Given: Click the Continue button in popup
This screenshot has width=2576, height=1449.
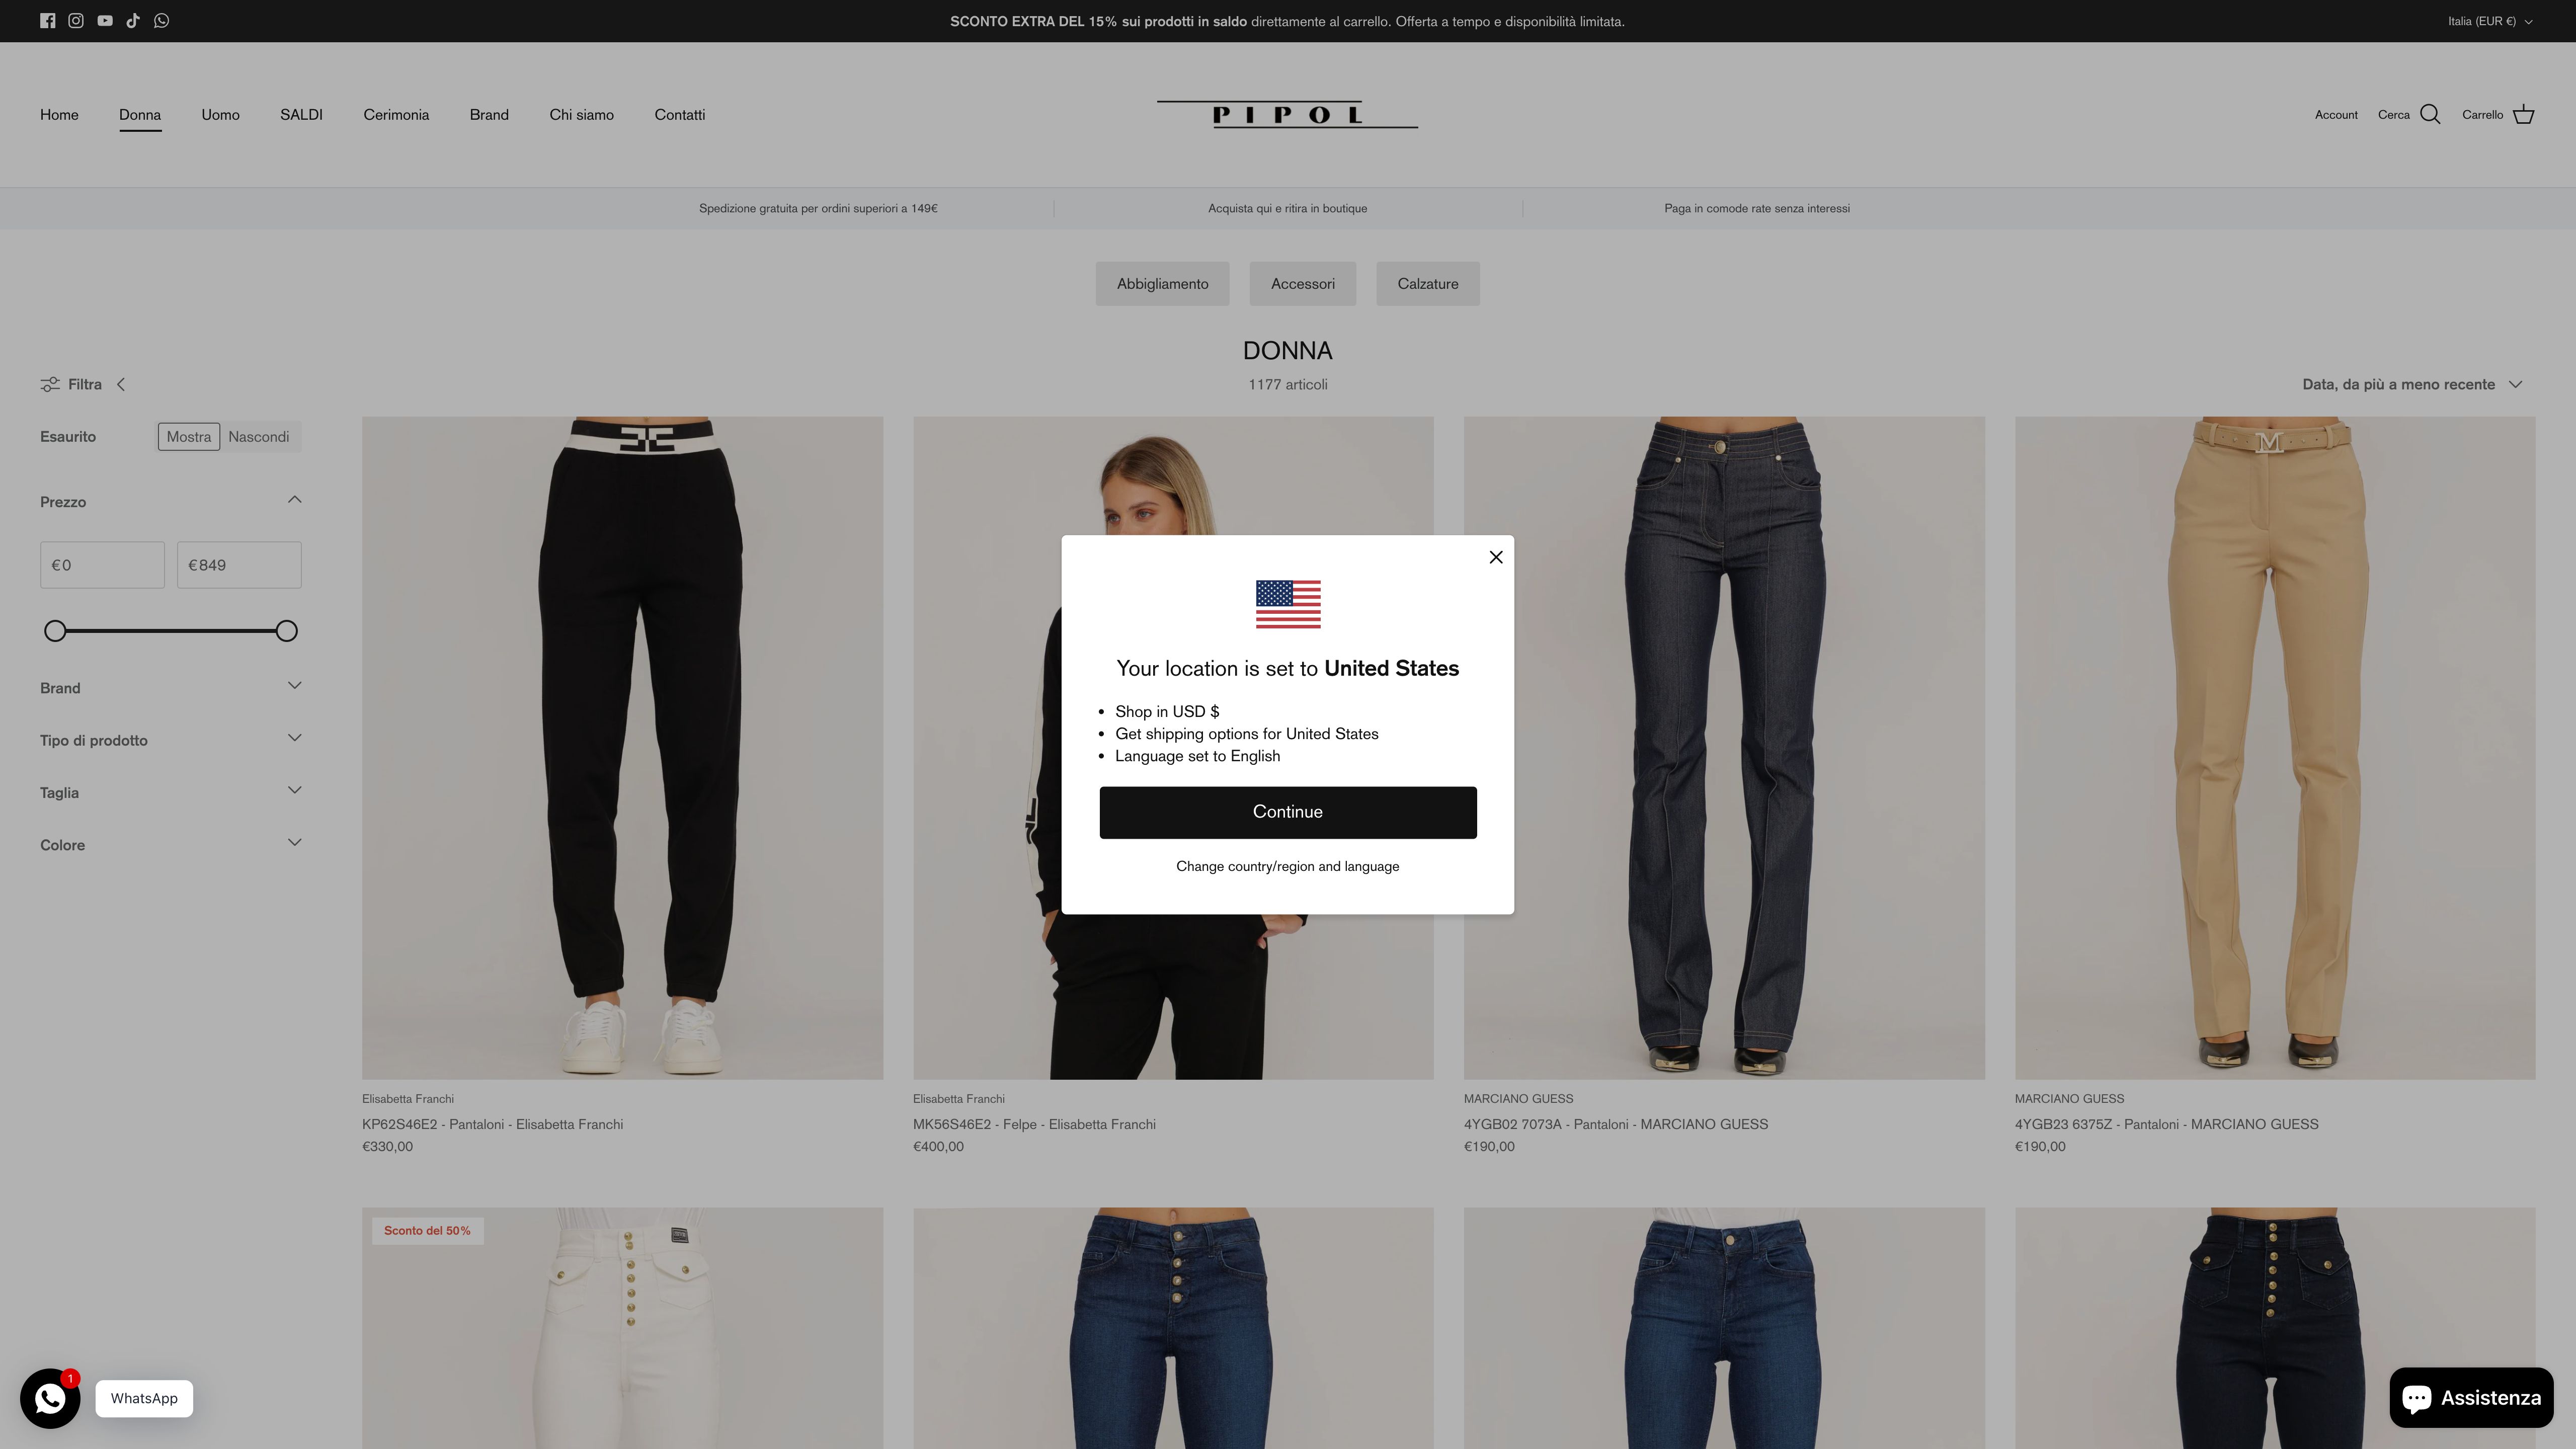Looking at the screenshot, I should click(1288, 812).
